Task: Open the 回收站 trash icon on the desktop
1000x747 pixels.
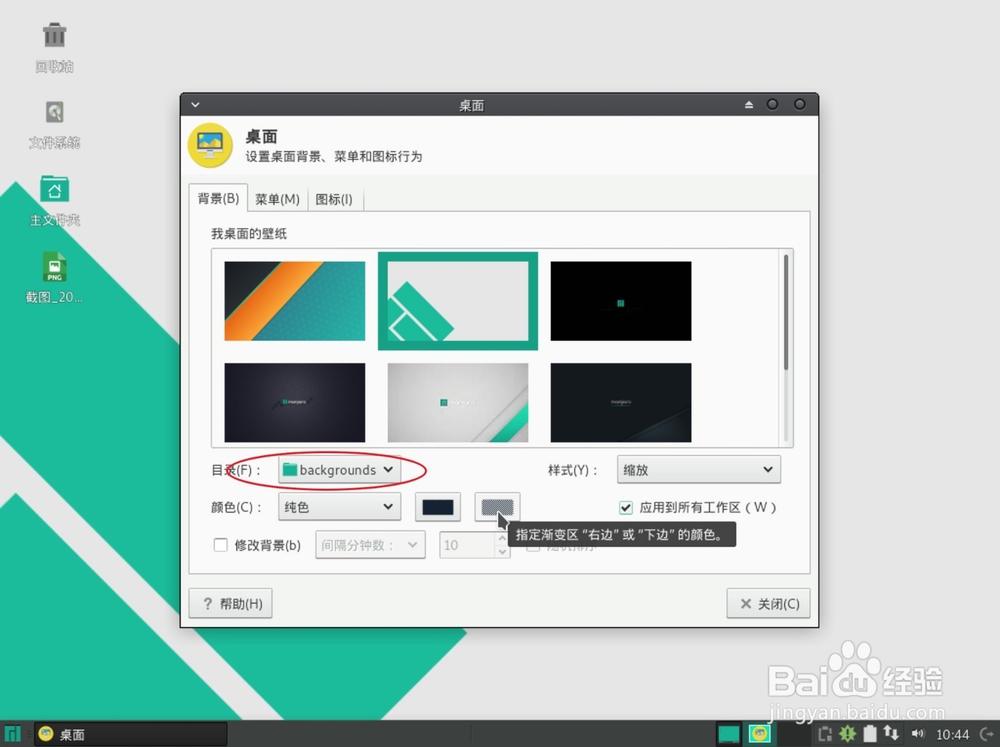Action: 54,37
